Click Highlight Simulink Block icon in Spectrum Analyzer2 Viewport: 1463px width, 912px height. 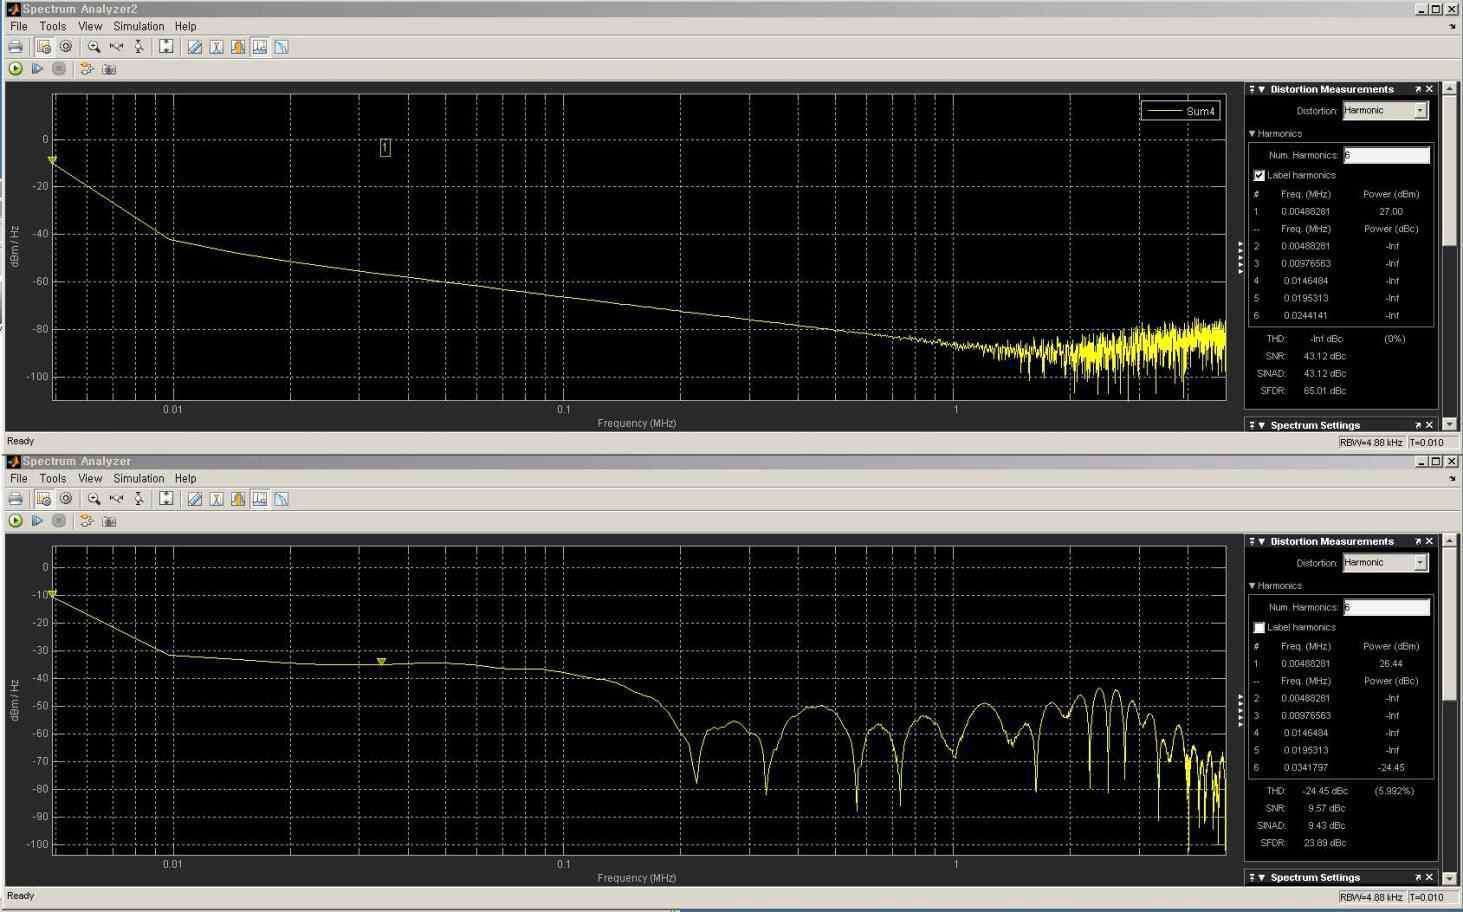(87, 69)
